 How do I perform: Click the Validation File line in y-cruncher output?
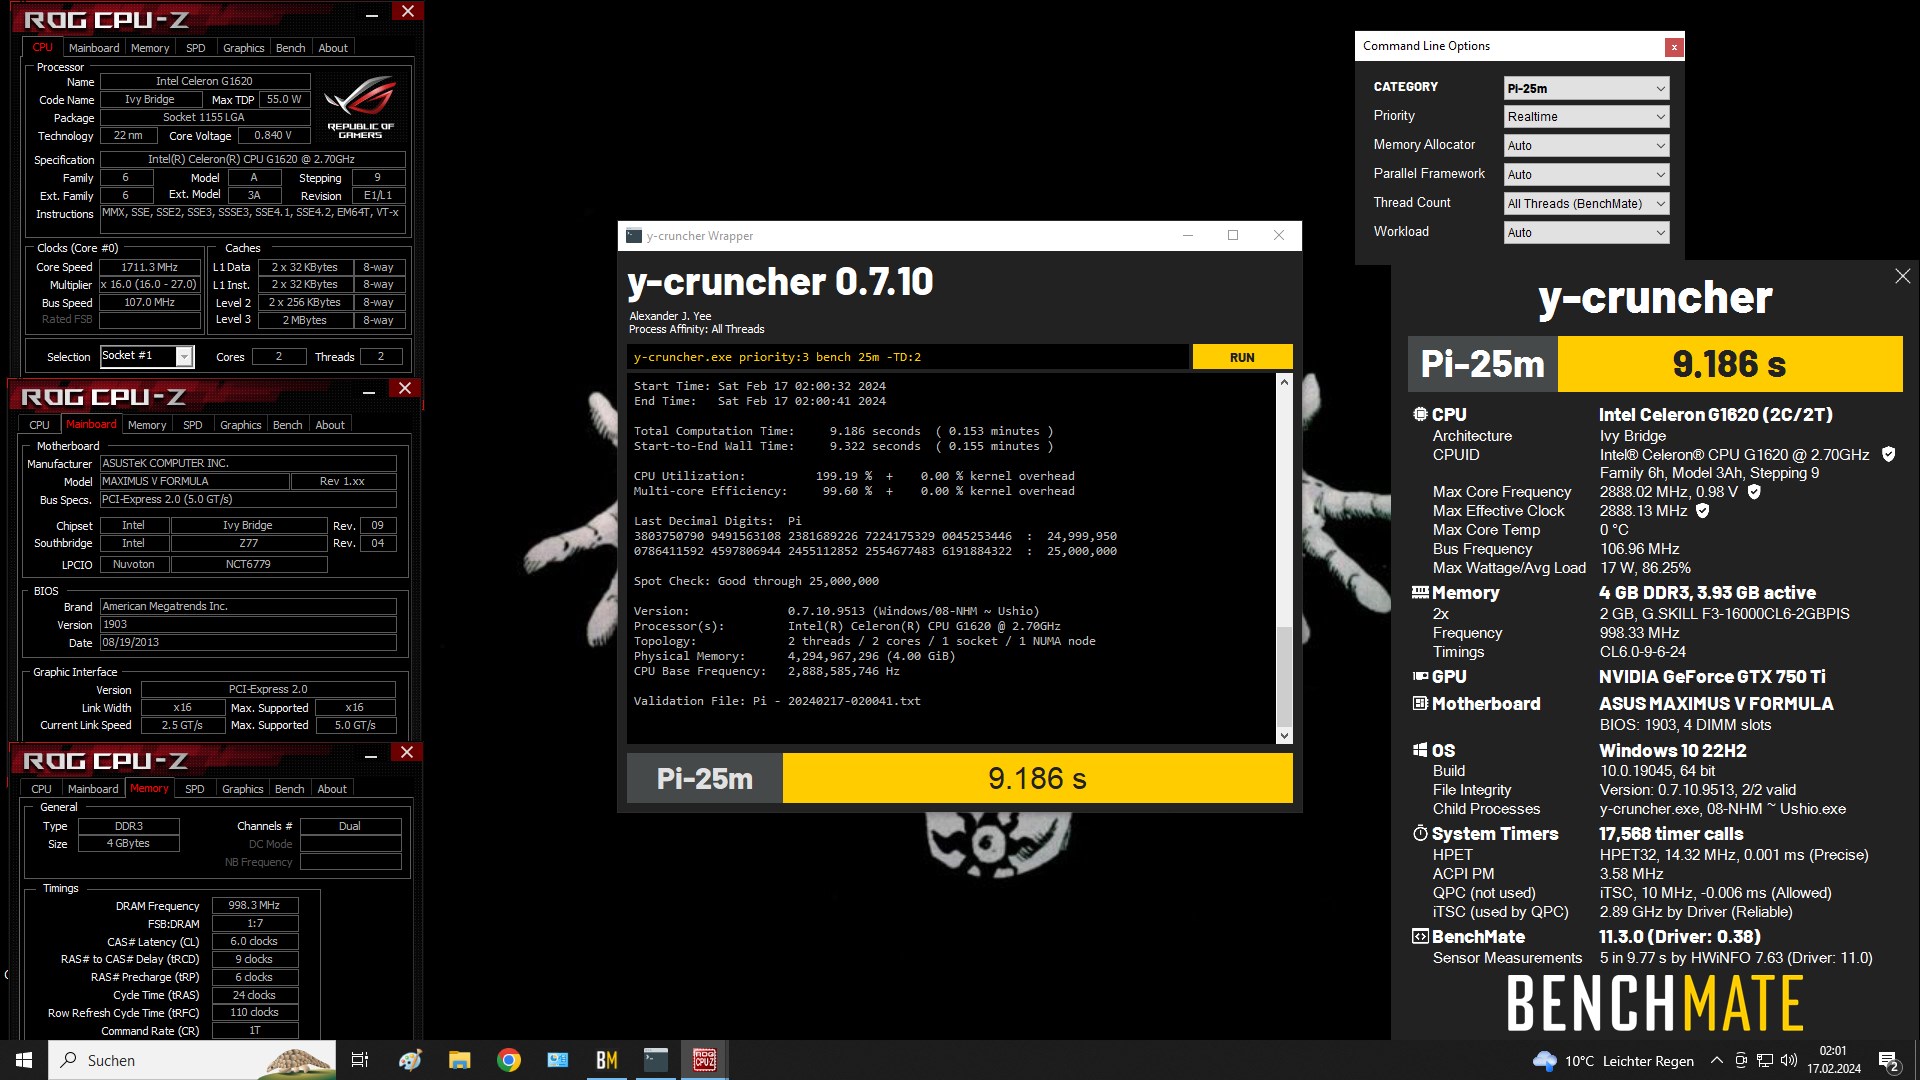(x=777, y=701)
